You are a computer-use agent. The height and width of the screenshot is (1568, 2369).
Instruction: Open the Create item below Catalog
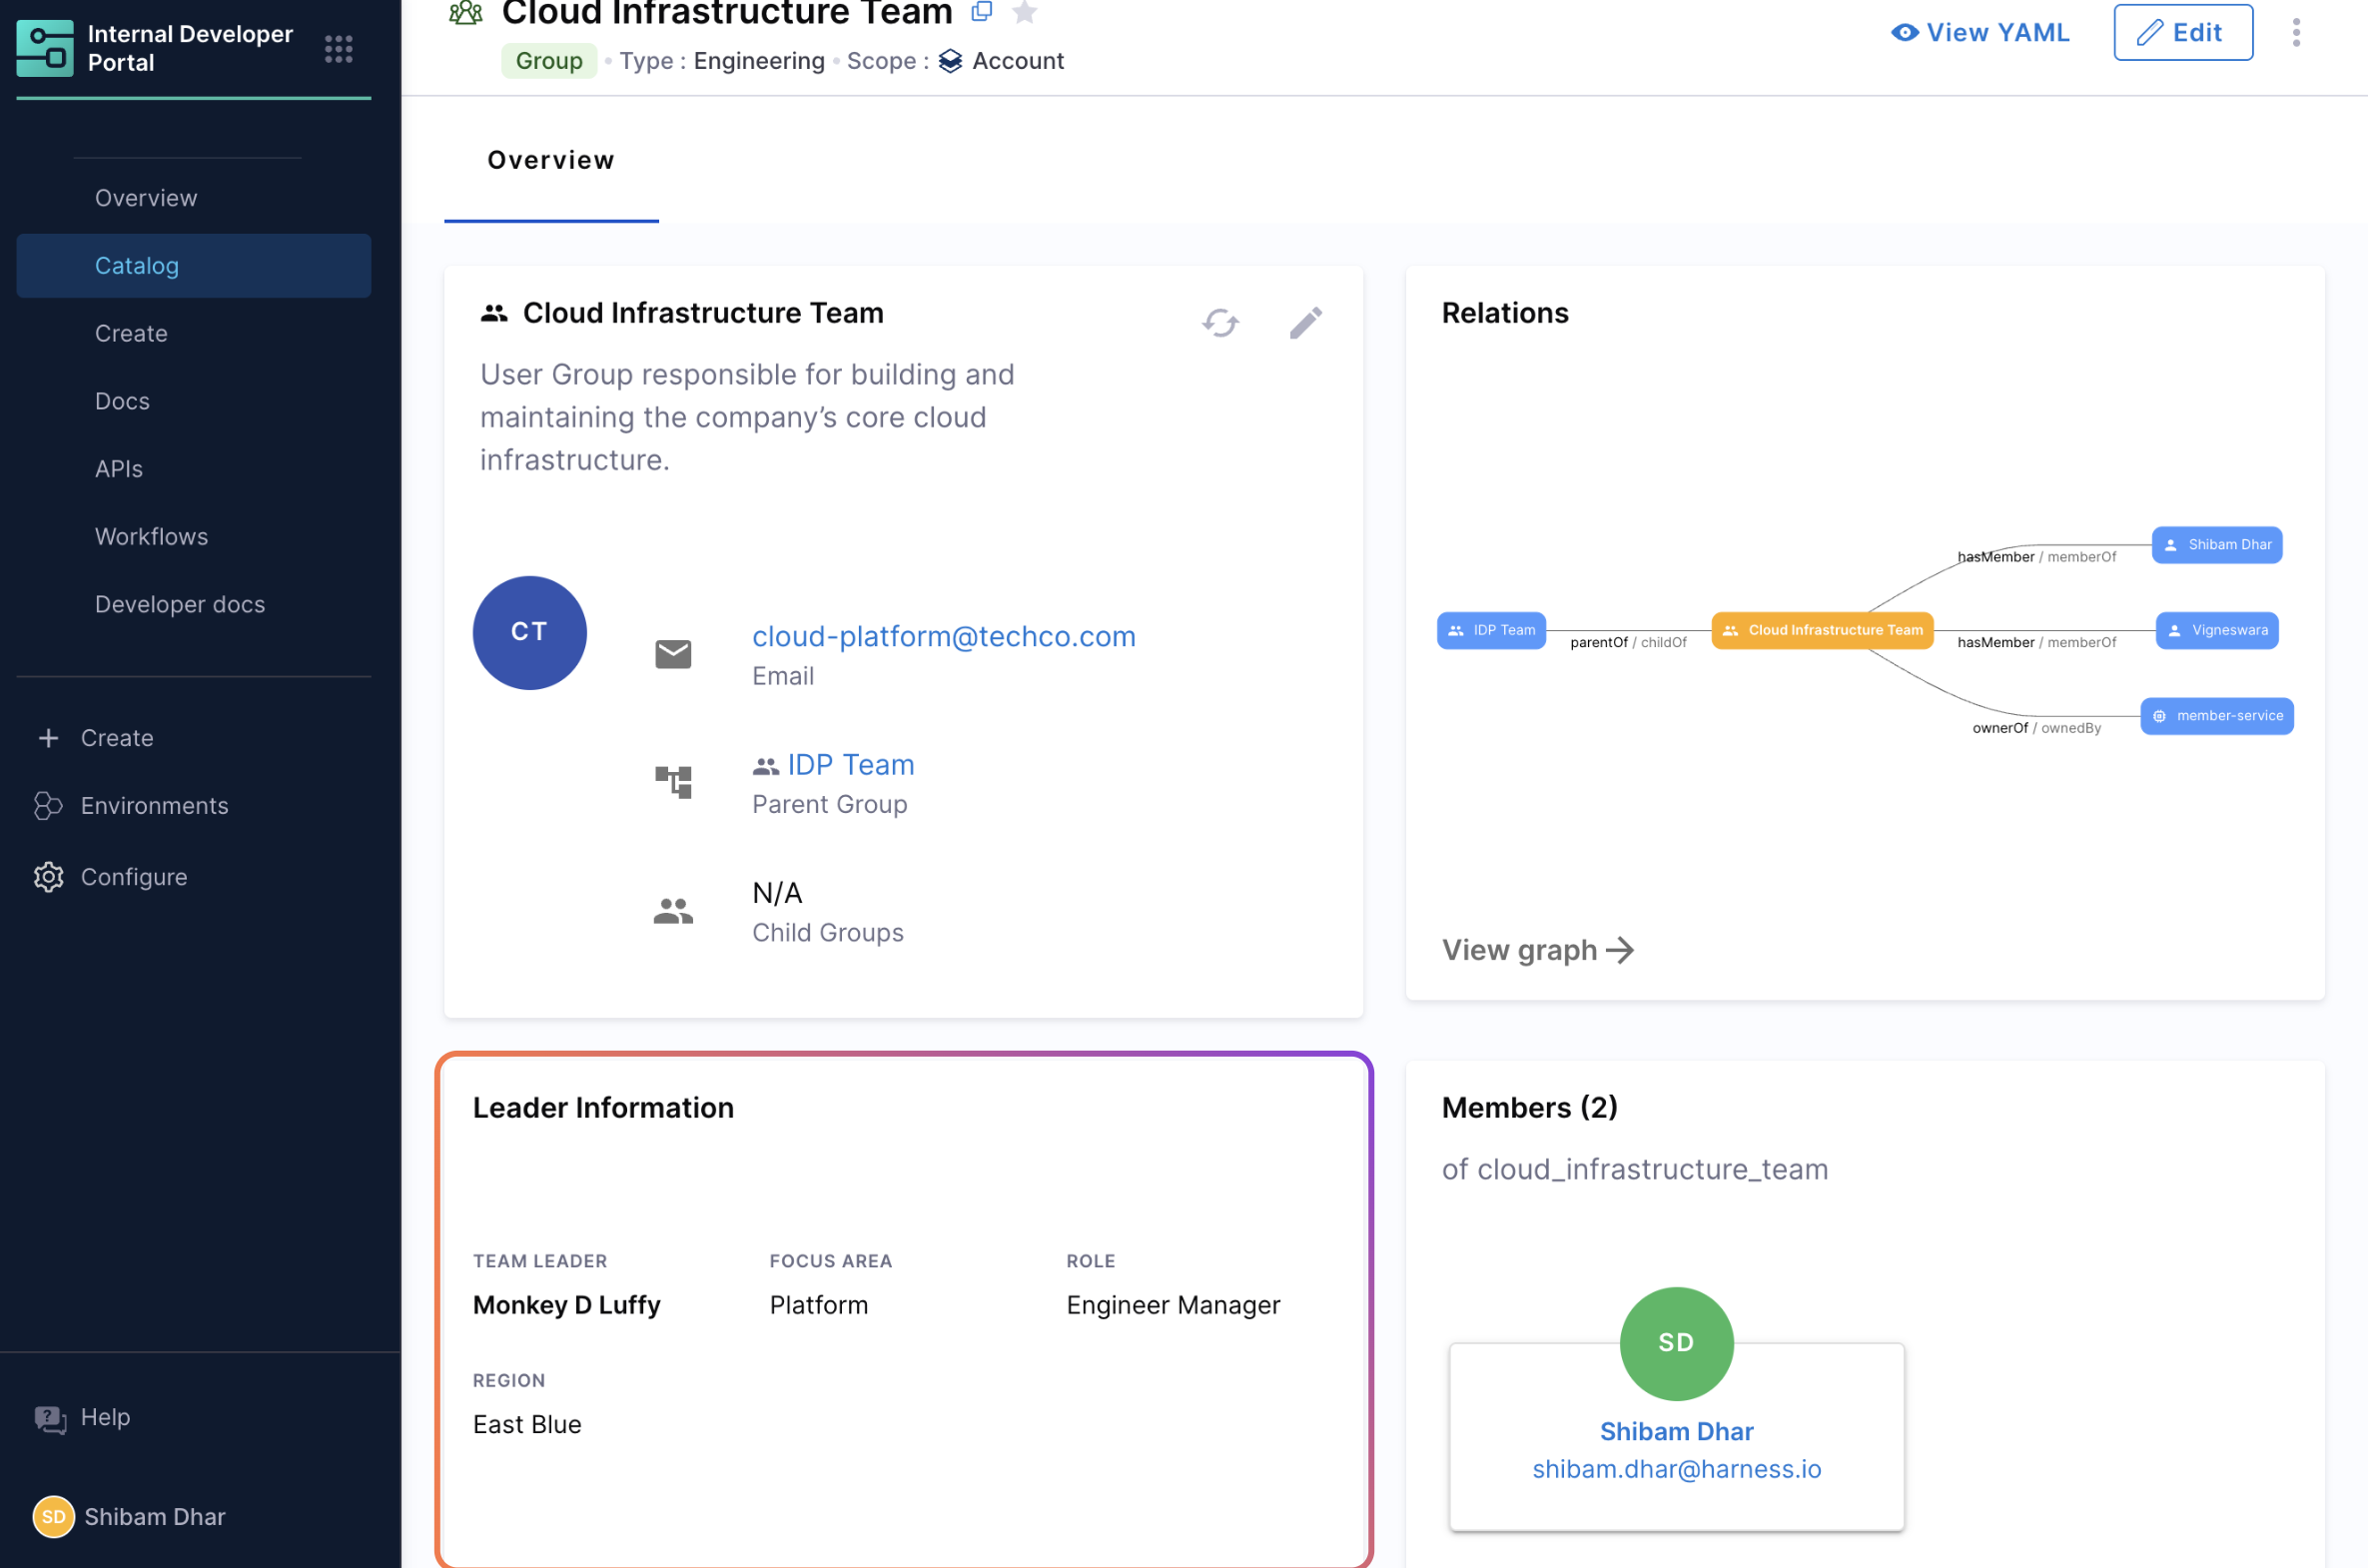131,334
